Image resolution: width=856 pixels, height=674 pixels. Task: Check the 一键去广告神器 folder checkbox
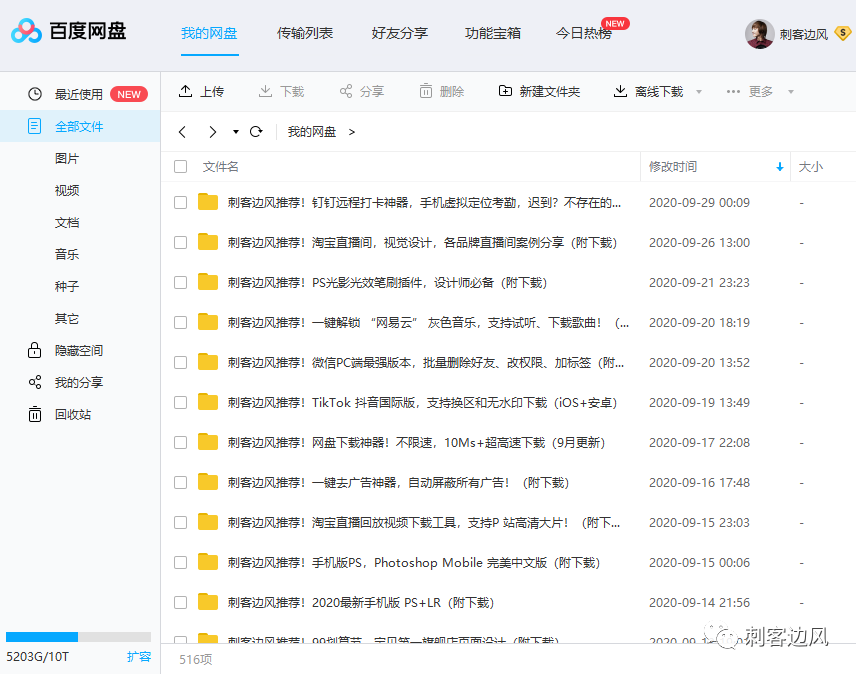(x=181, y=482)
